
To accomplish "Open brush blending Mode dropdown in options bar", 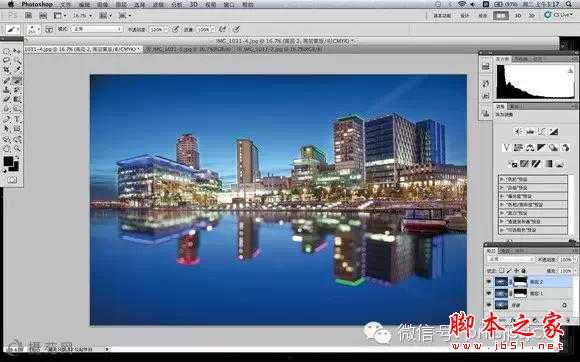I will pos(97,29).
